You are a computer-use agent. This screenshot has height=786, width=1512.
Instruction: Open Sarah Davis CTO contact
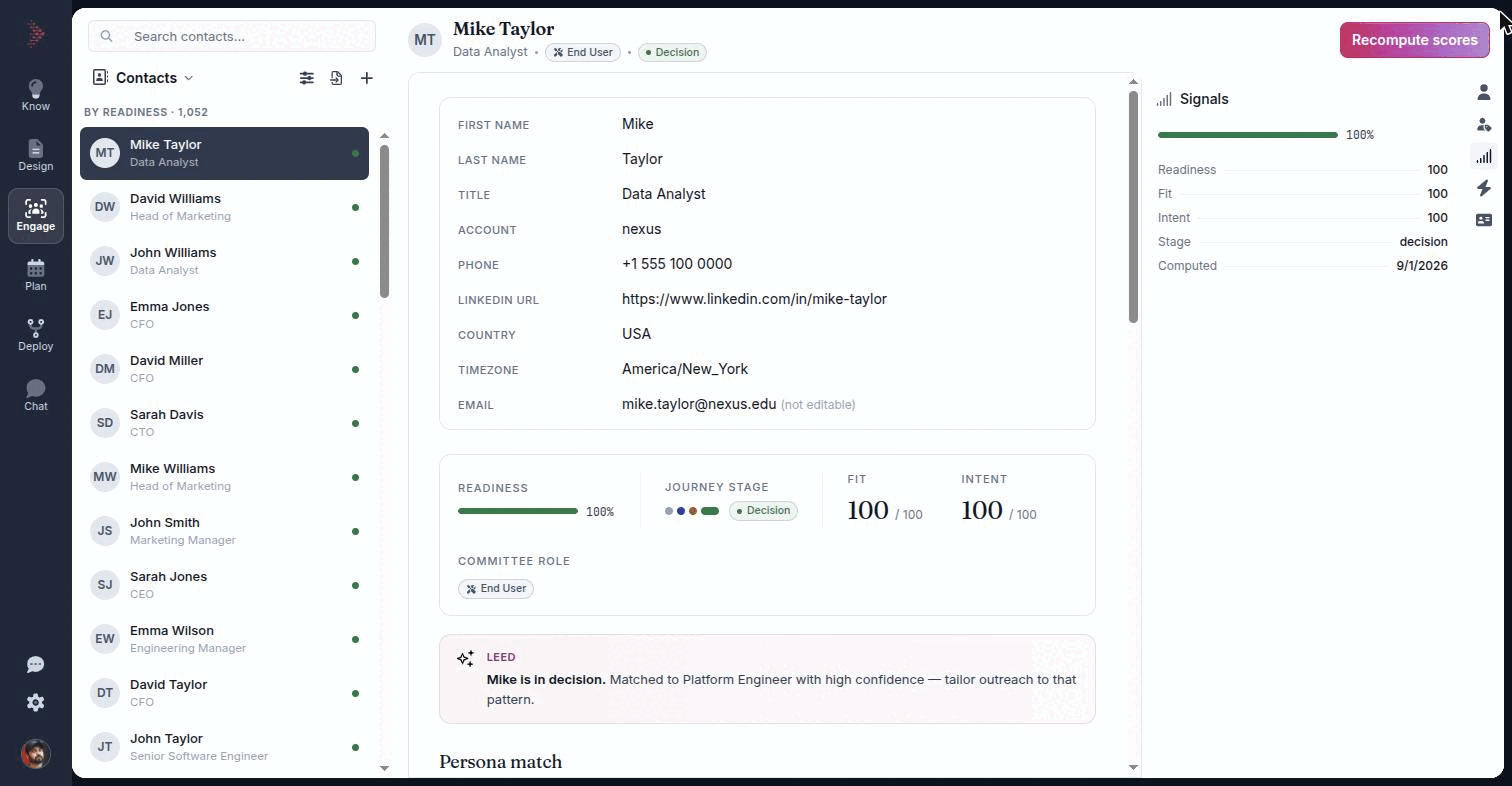(224, 423)
